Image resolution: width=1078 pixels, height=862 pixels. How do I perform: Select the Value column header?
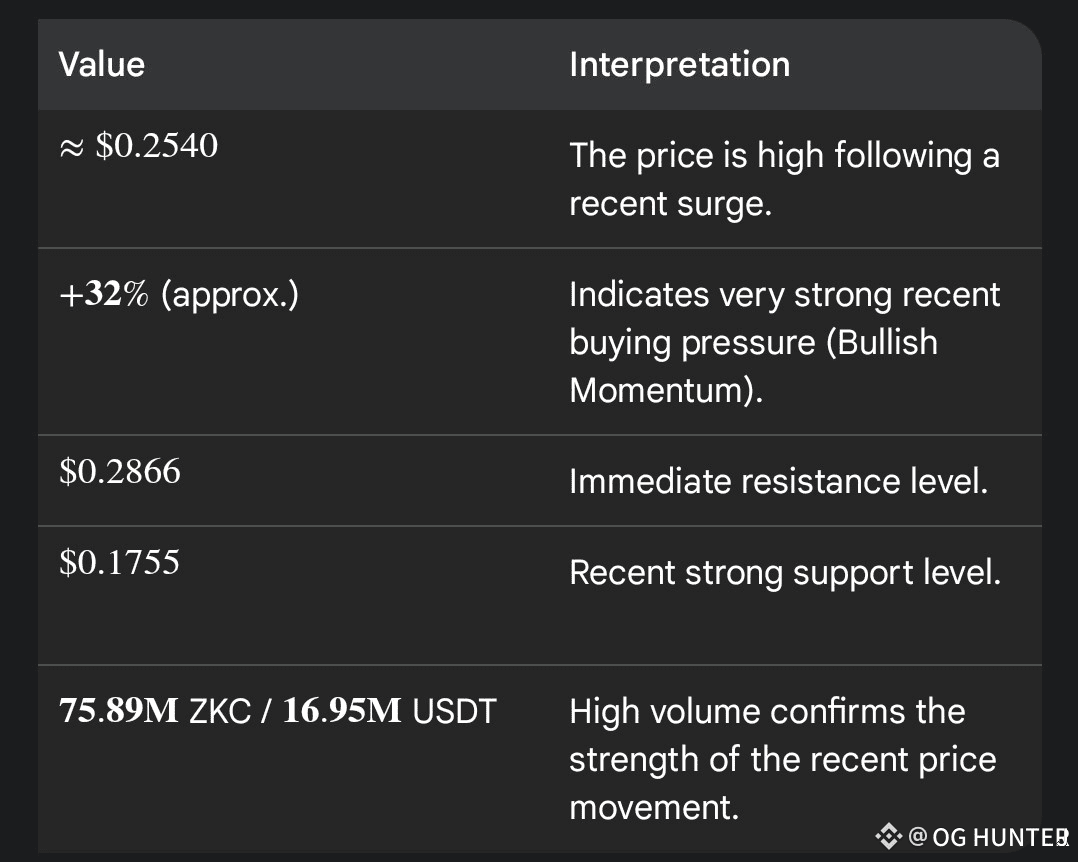coord(101,65)
